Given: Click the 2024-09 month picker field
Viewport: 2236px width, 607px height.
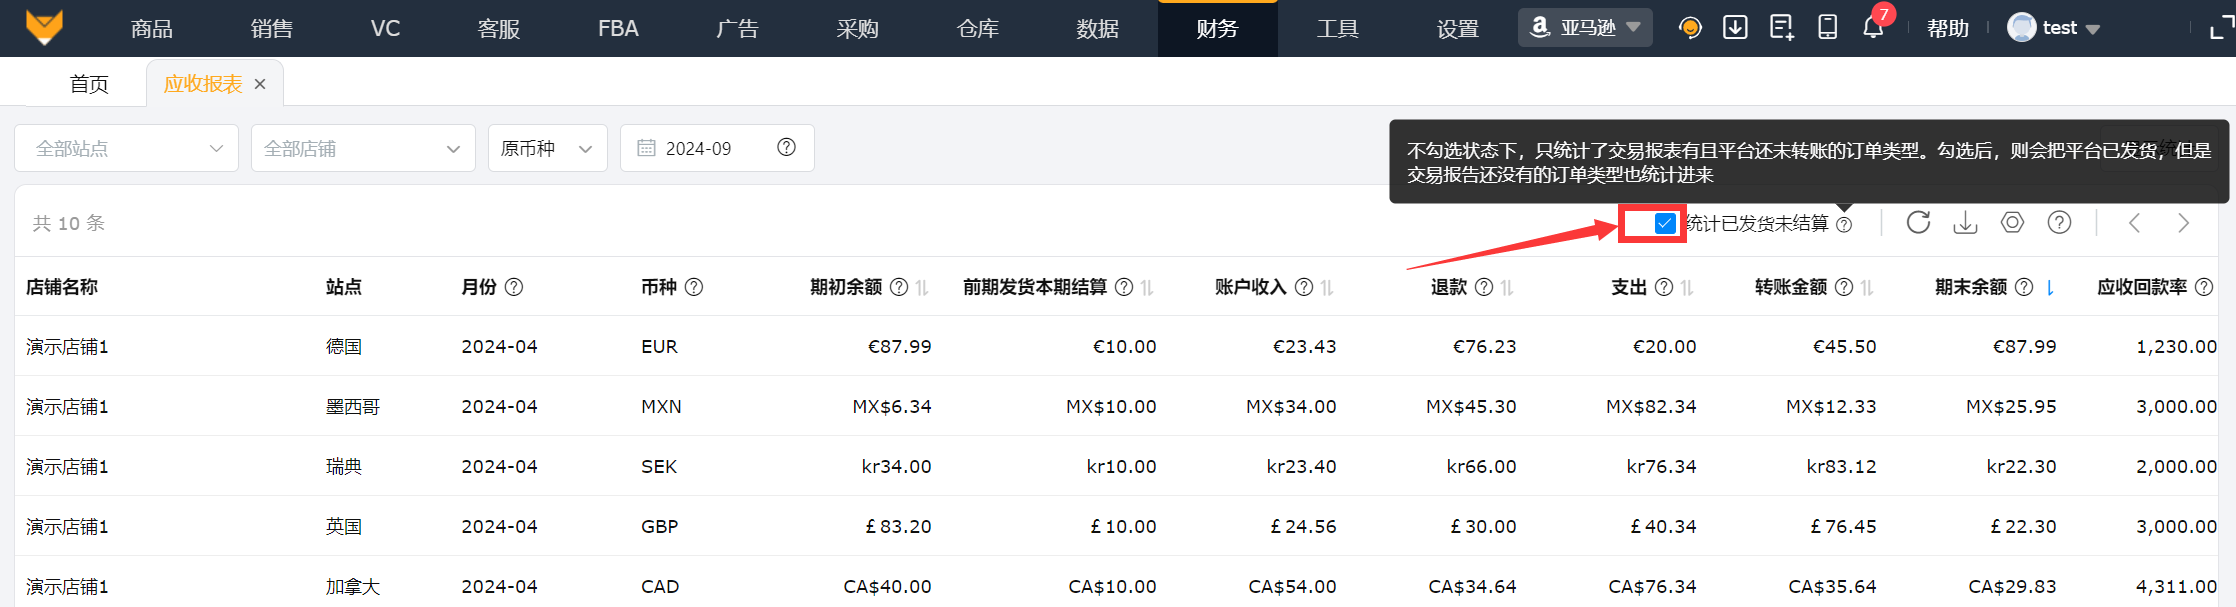Looking at the screenshot, I should pos(700,148).
